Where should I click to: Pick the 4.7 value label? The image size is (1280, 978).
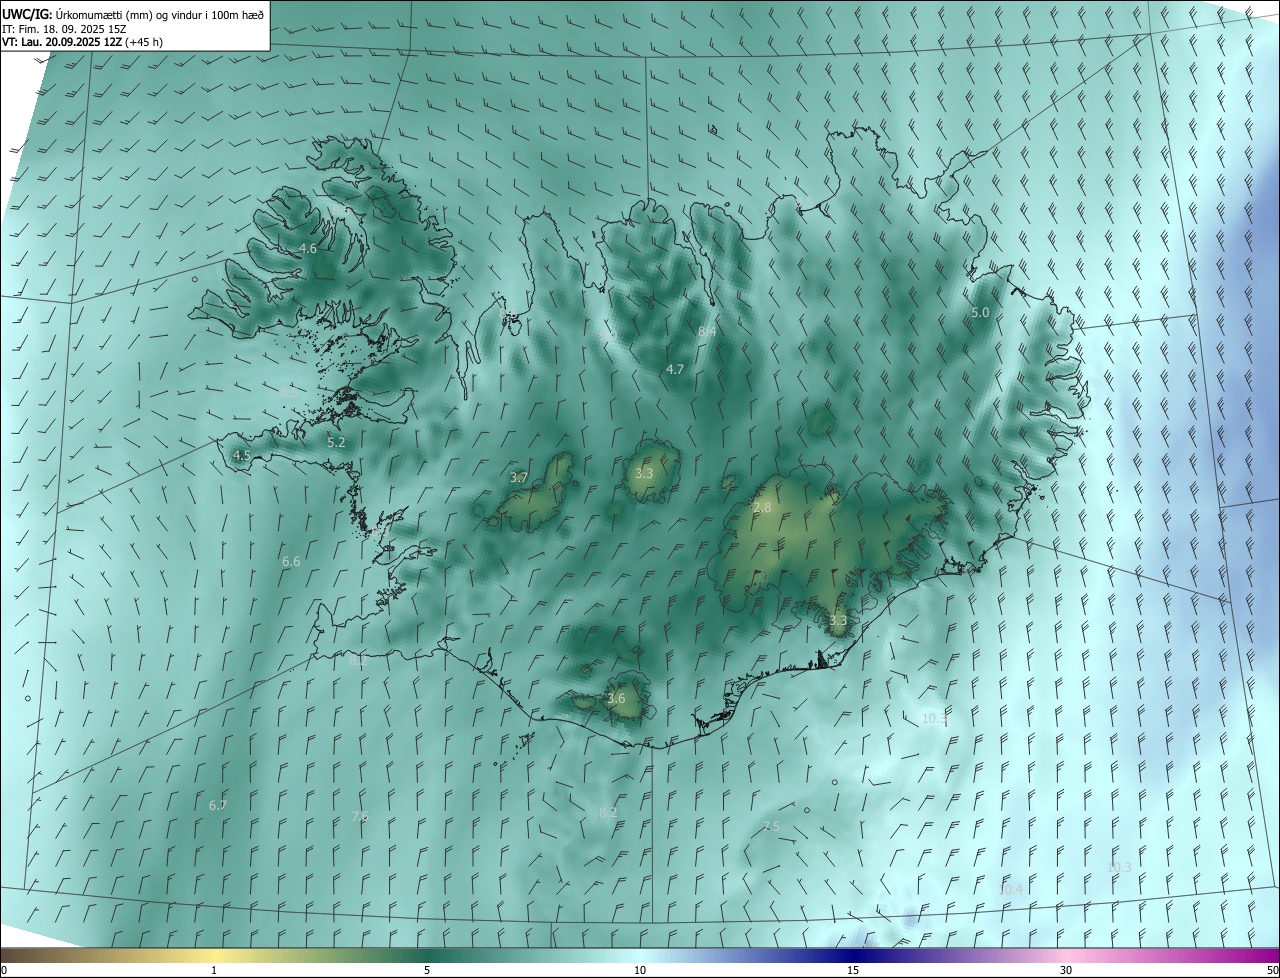tap(675, 369)
